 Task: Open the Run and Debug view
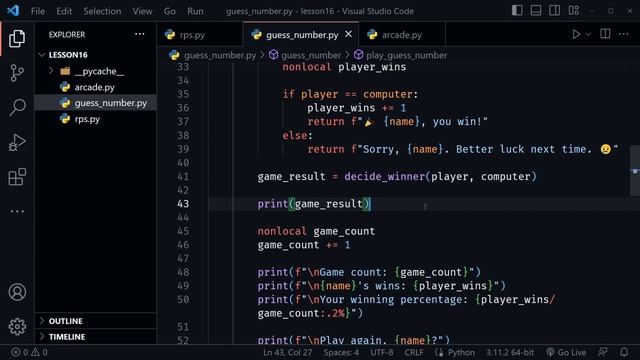(17, 142)
